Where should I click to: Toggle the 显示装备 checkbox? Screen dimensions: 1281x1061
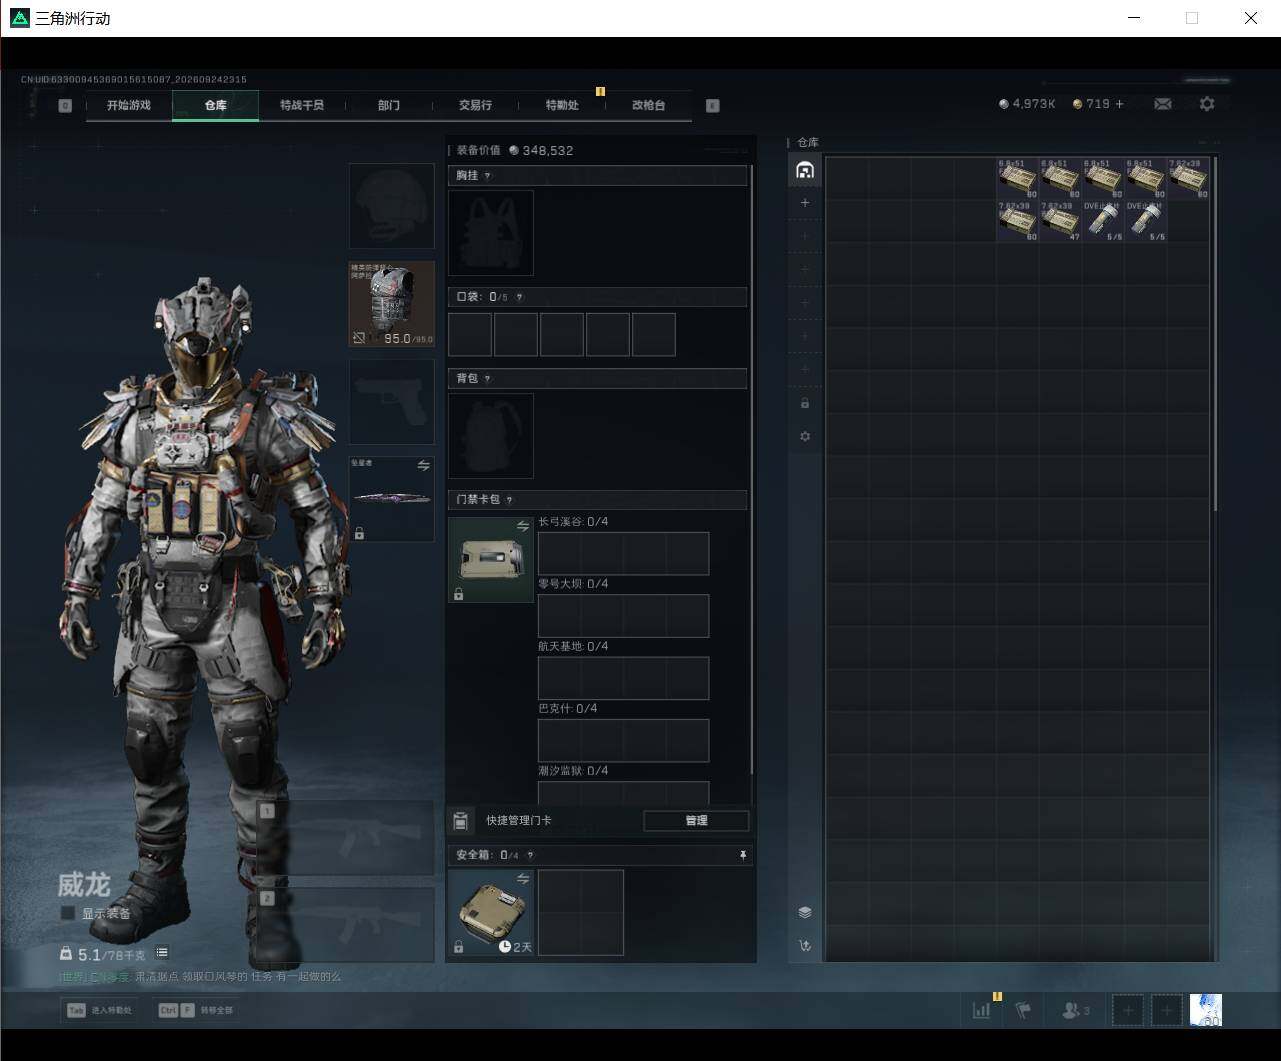[x=68, y=913]
